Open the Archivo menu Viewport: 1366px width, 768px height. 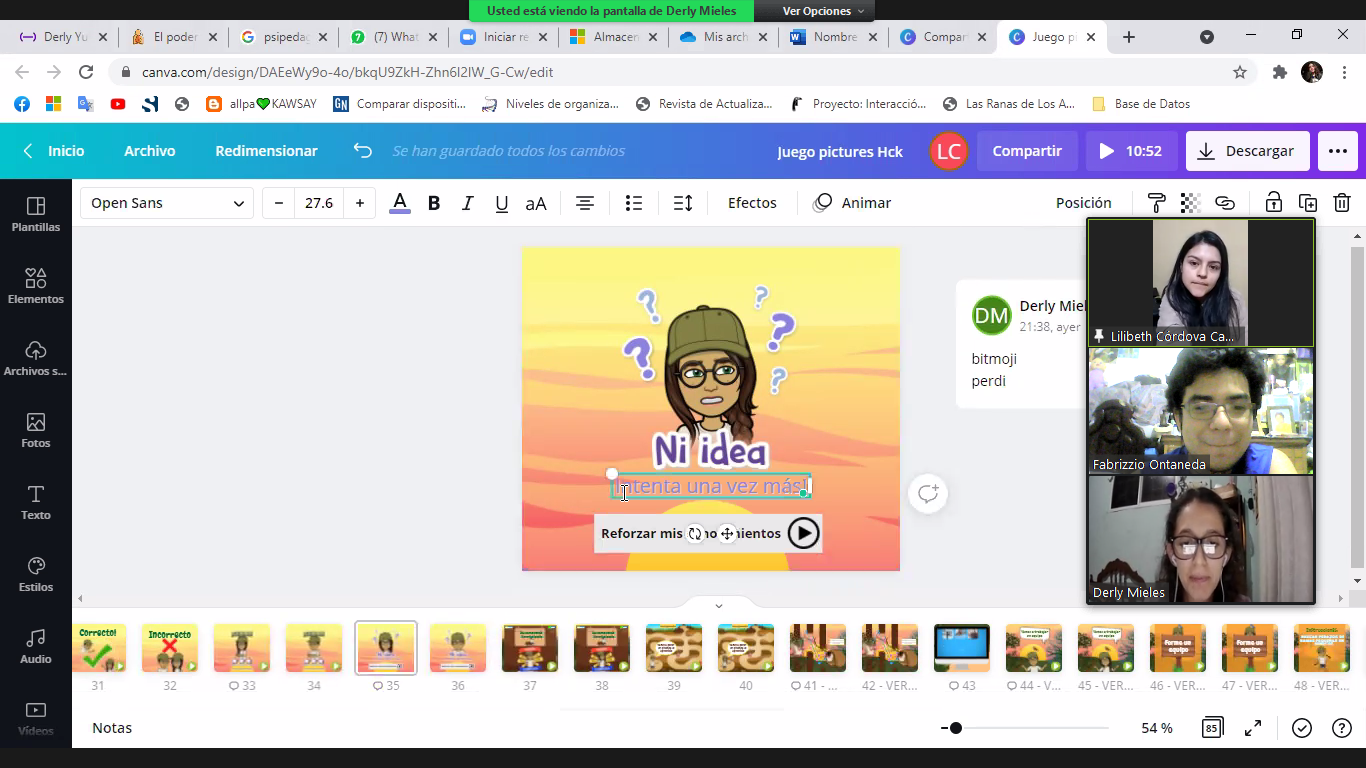150,151
